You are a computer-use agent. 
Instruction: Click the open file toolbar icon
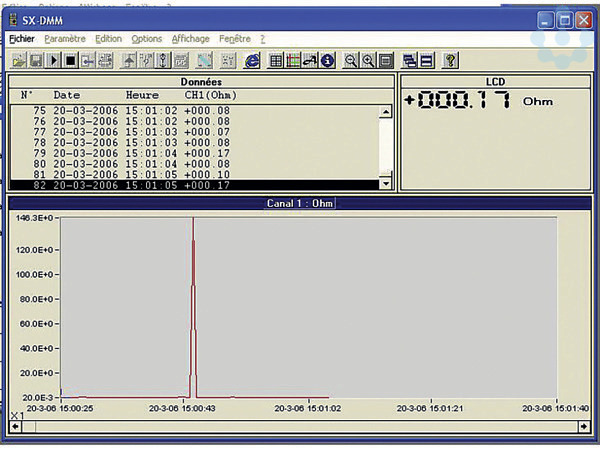click(18, 60)
